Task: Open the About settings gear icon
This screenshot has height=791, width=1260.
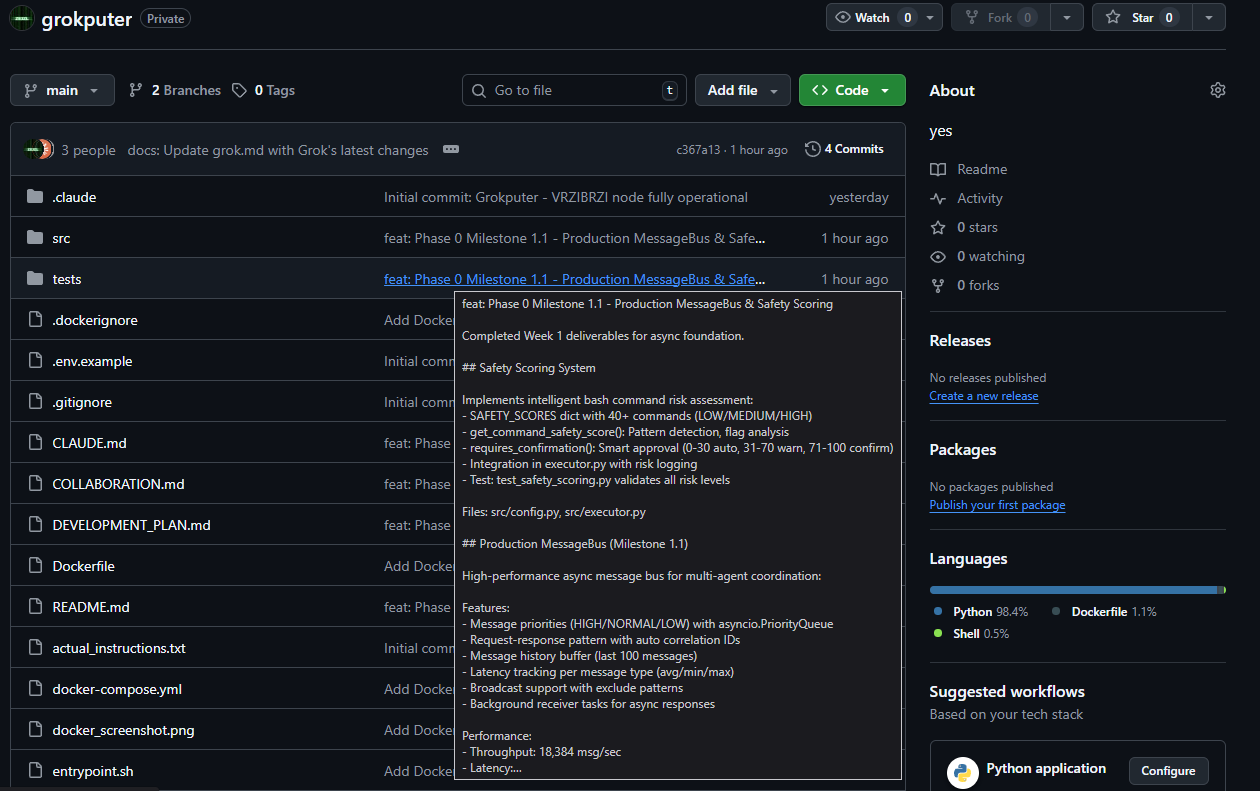Action: (1217, 90)
